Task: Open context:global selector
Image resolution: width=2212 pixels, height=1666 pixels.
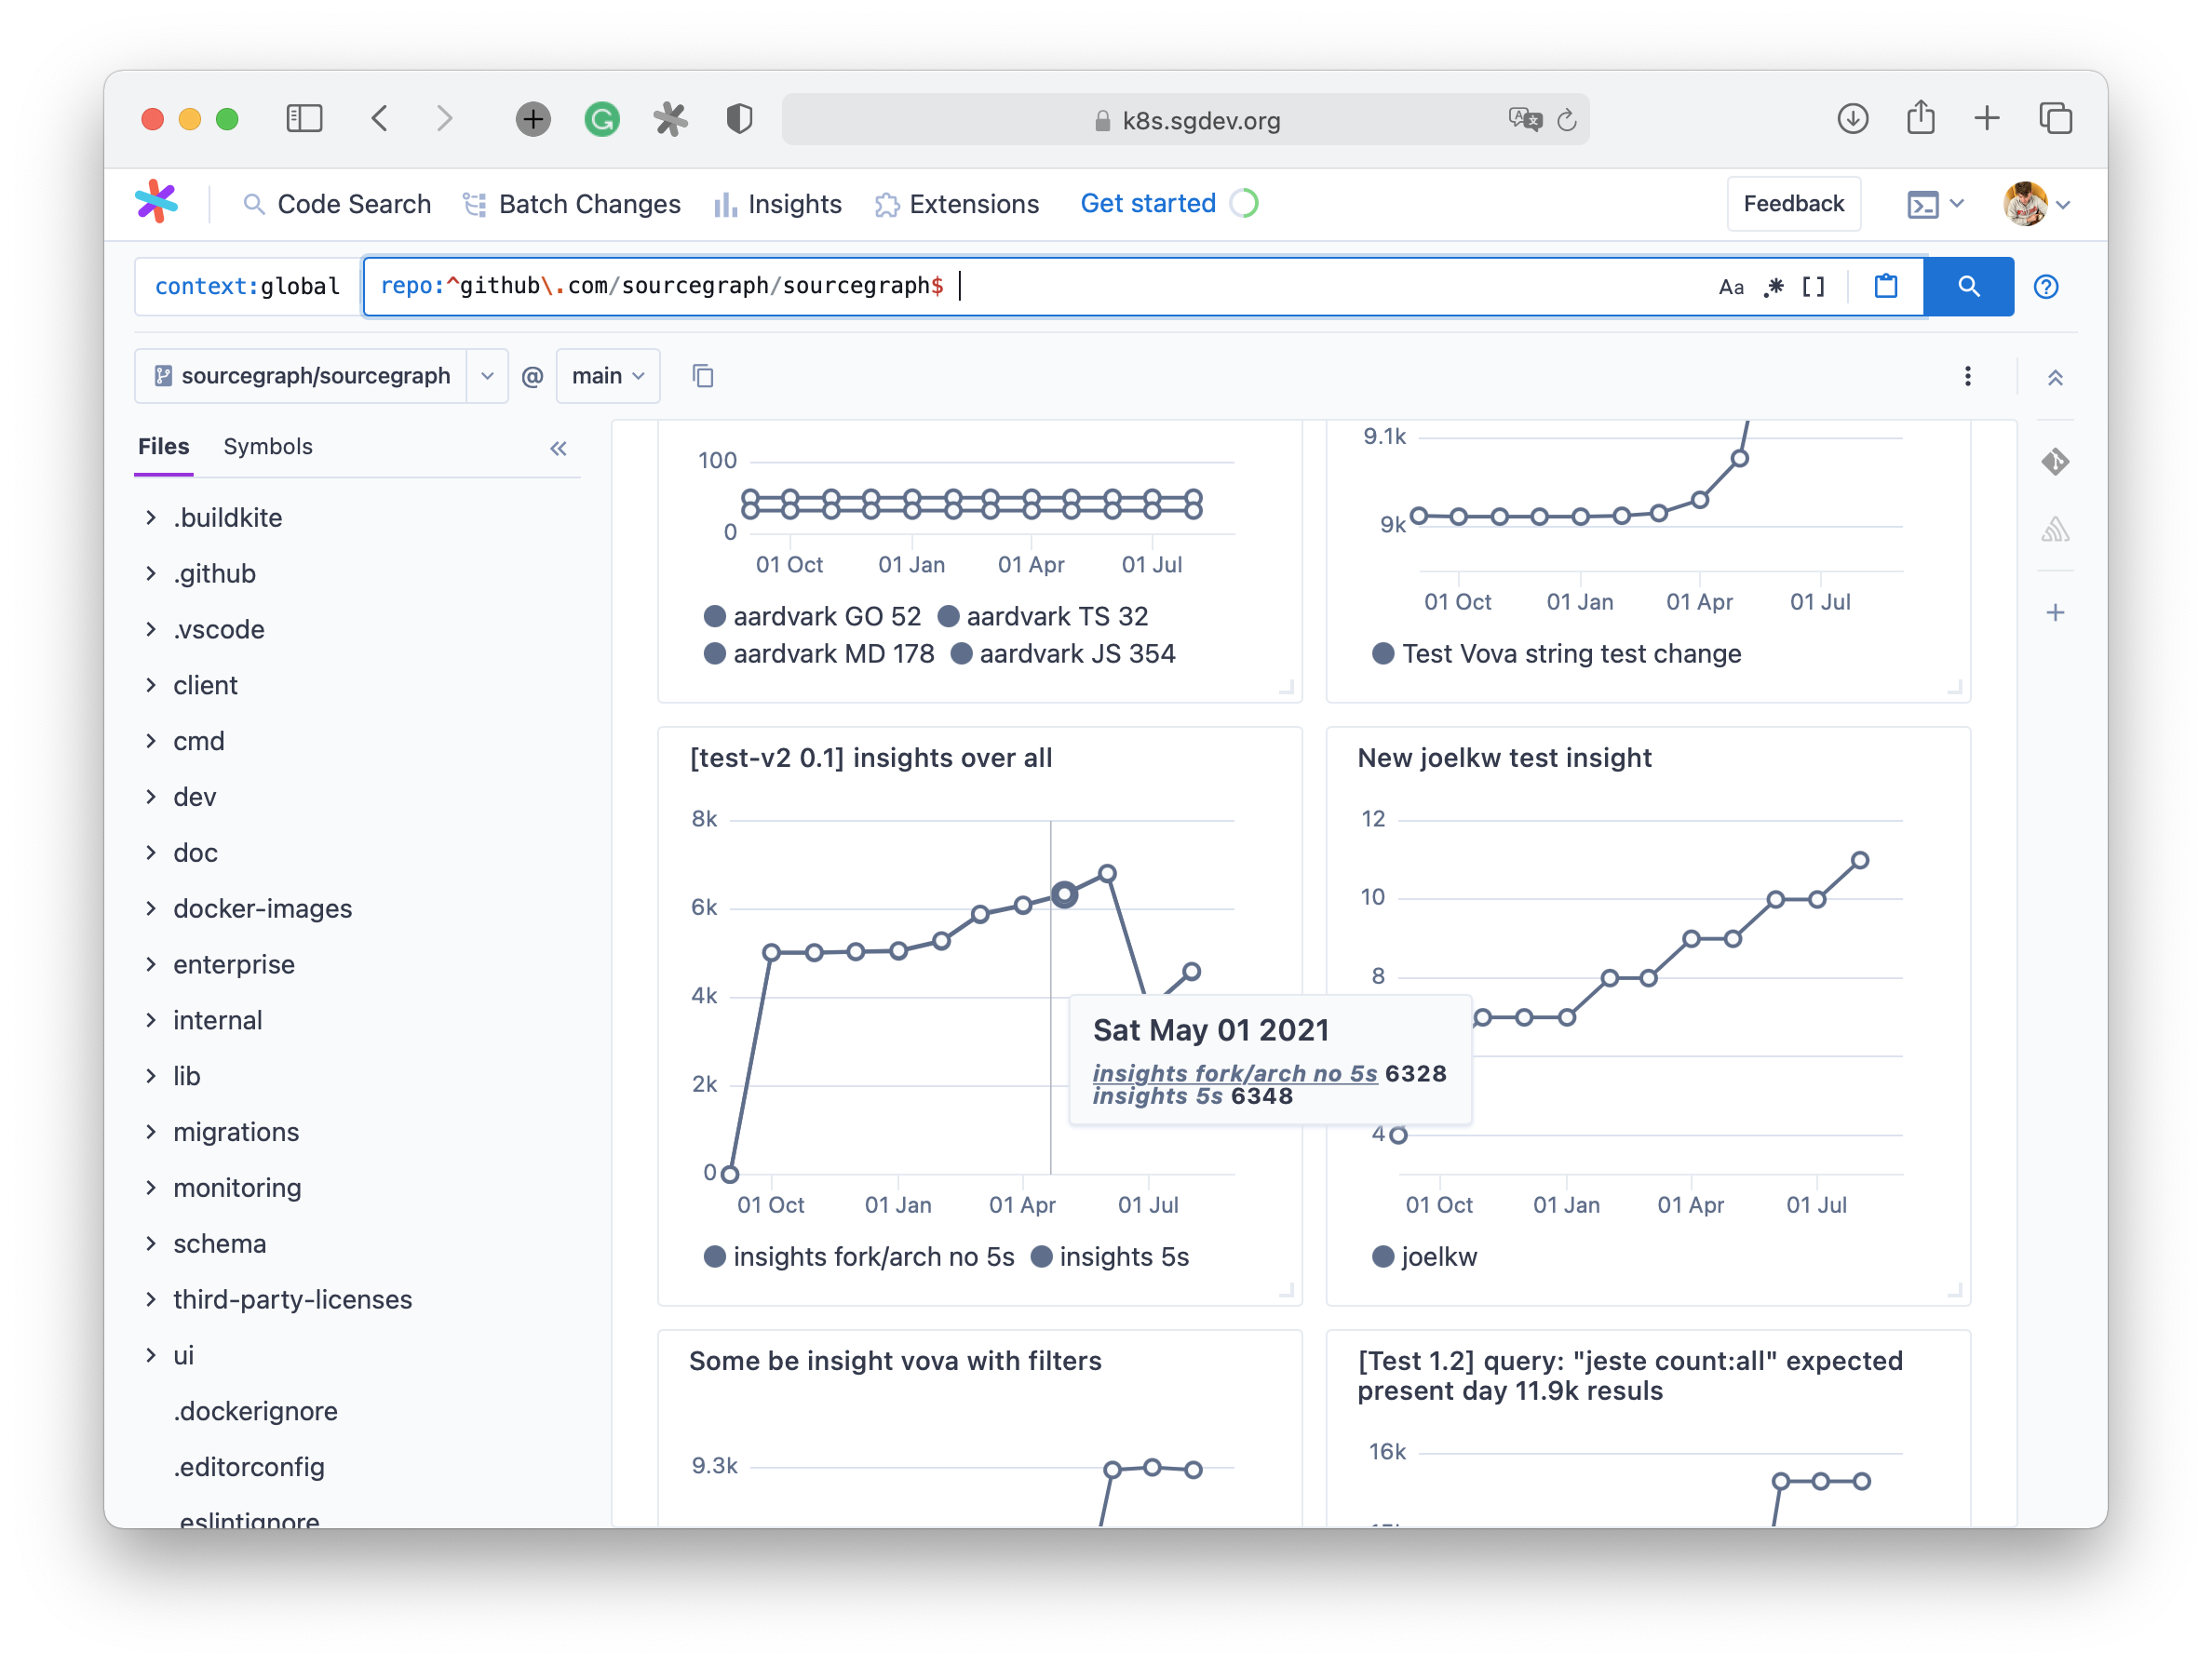Action: pos(248,287)
